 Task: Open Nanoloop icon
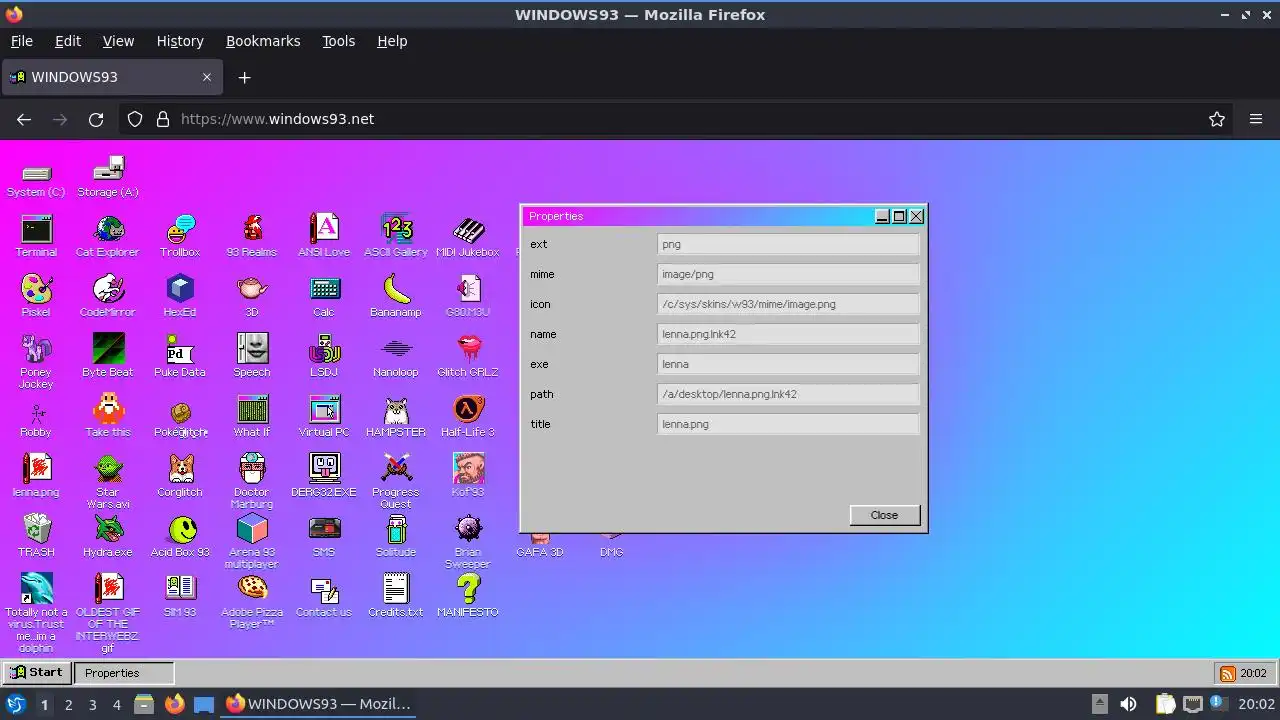[396, 357]
